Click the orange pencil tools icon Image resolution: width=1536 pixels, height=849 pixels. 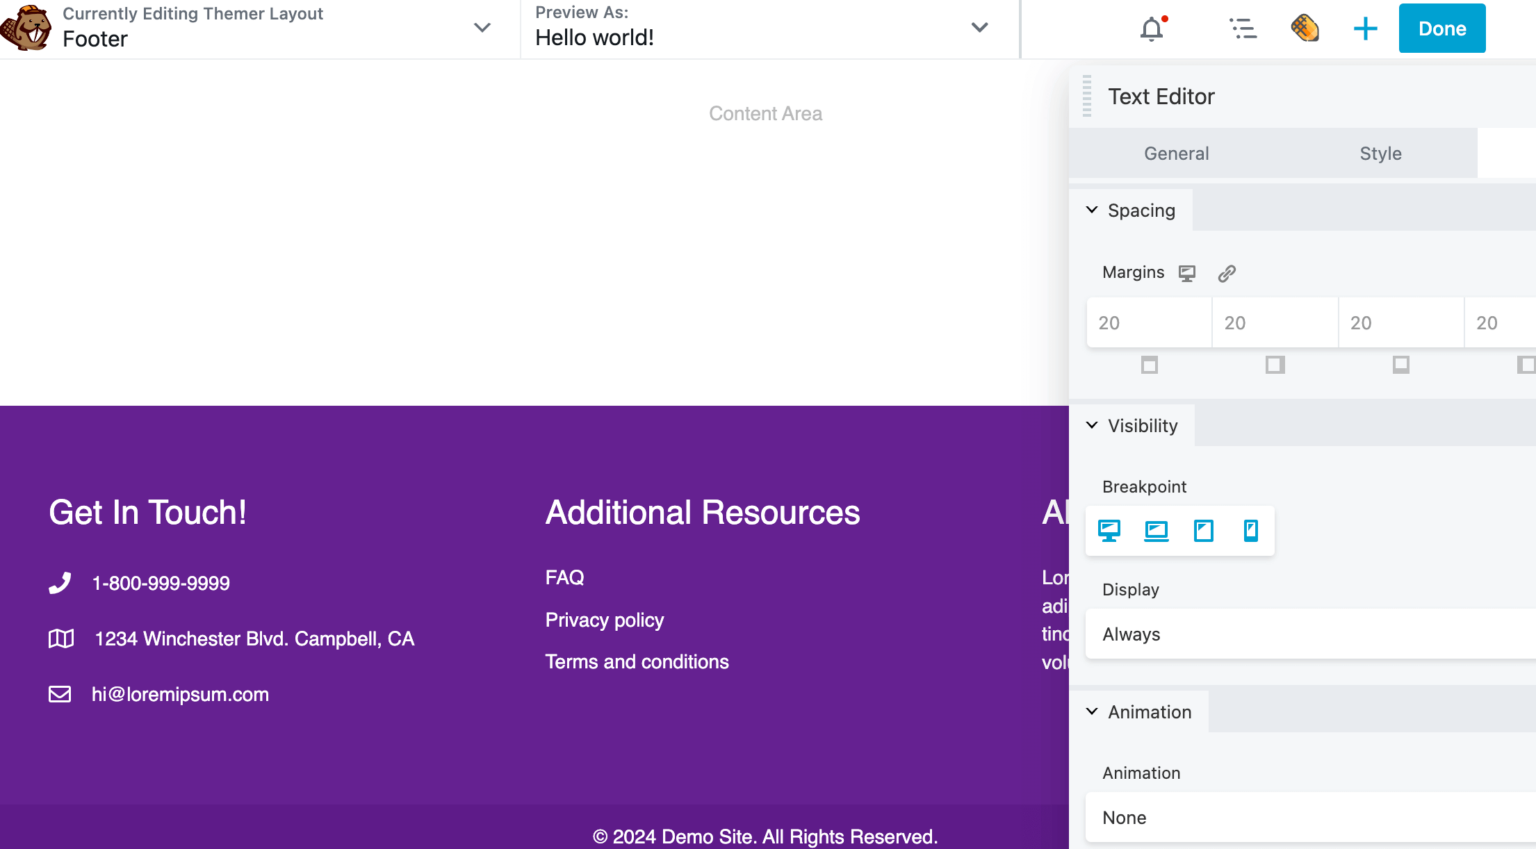(1305, 28)
